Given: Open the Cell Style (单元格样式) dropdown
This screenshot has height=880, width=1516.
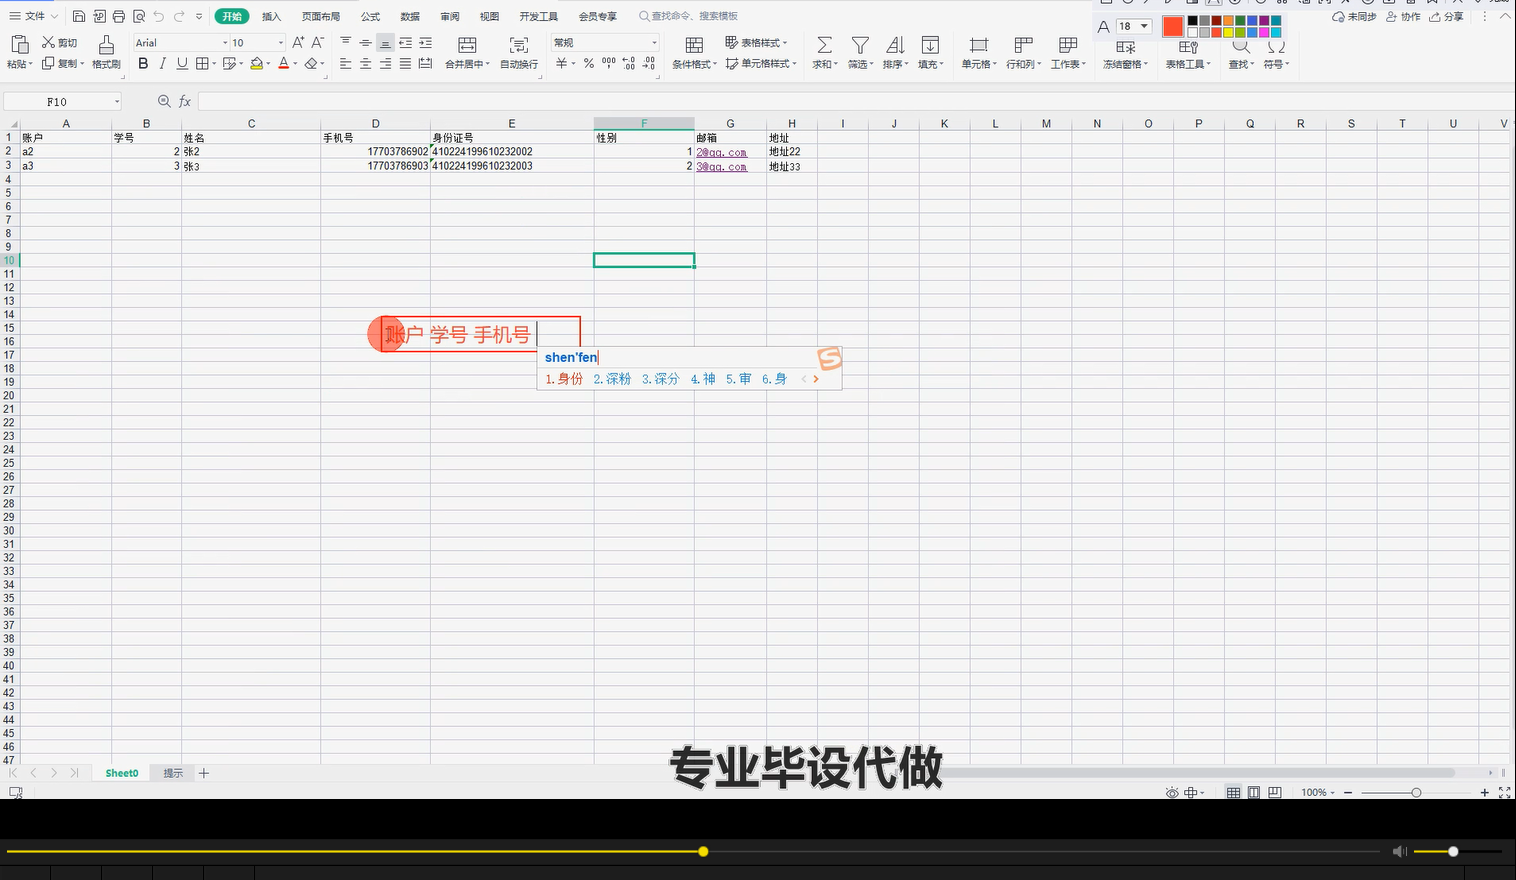Looking at the screenshot, I should (761, 63).
